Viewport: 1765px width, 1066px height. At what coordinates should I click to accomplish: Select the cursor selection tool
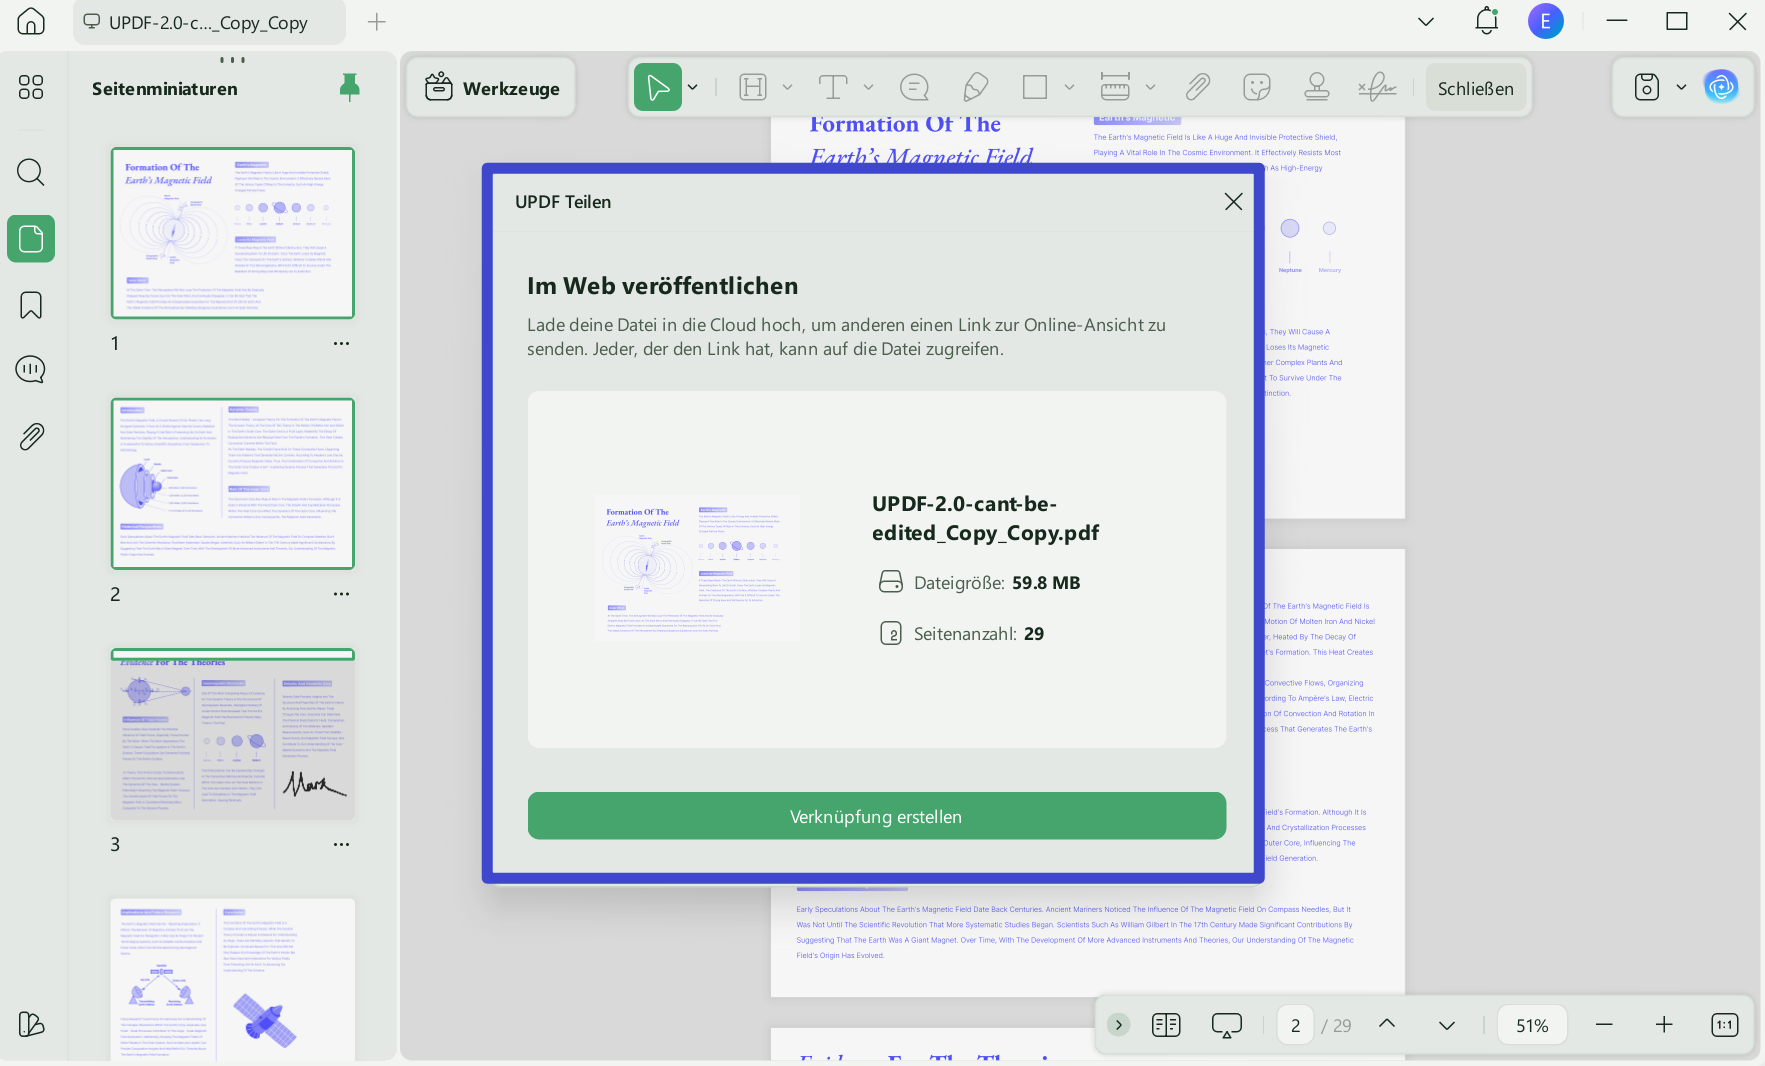(658, 88)
